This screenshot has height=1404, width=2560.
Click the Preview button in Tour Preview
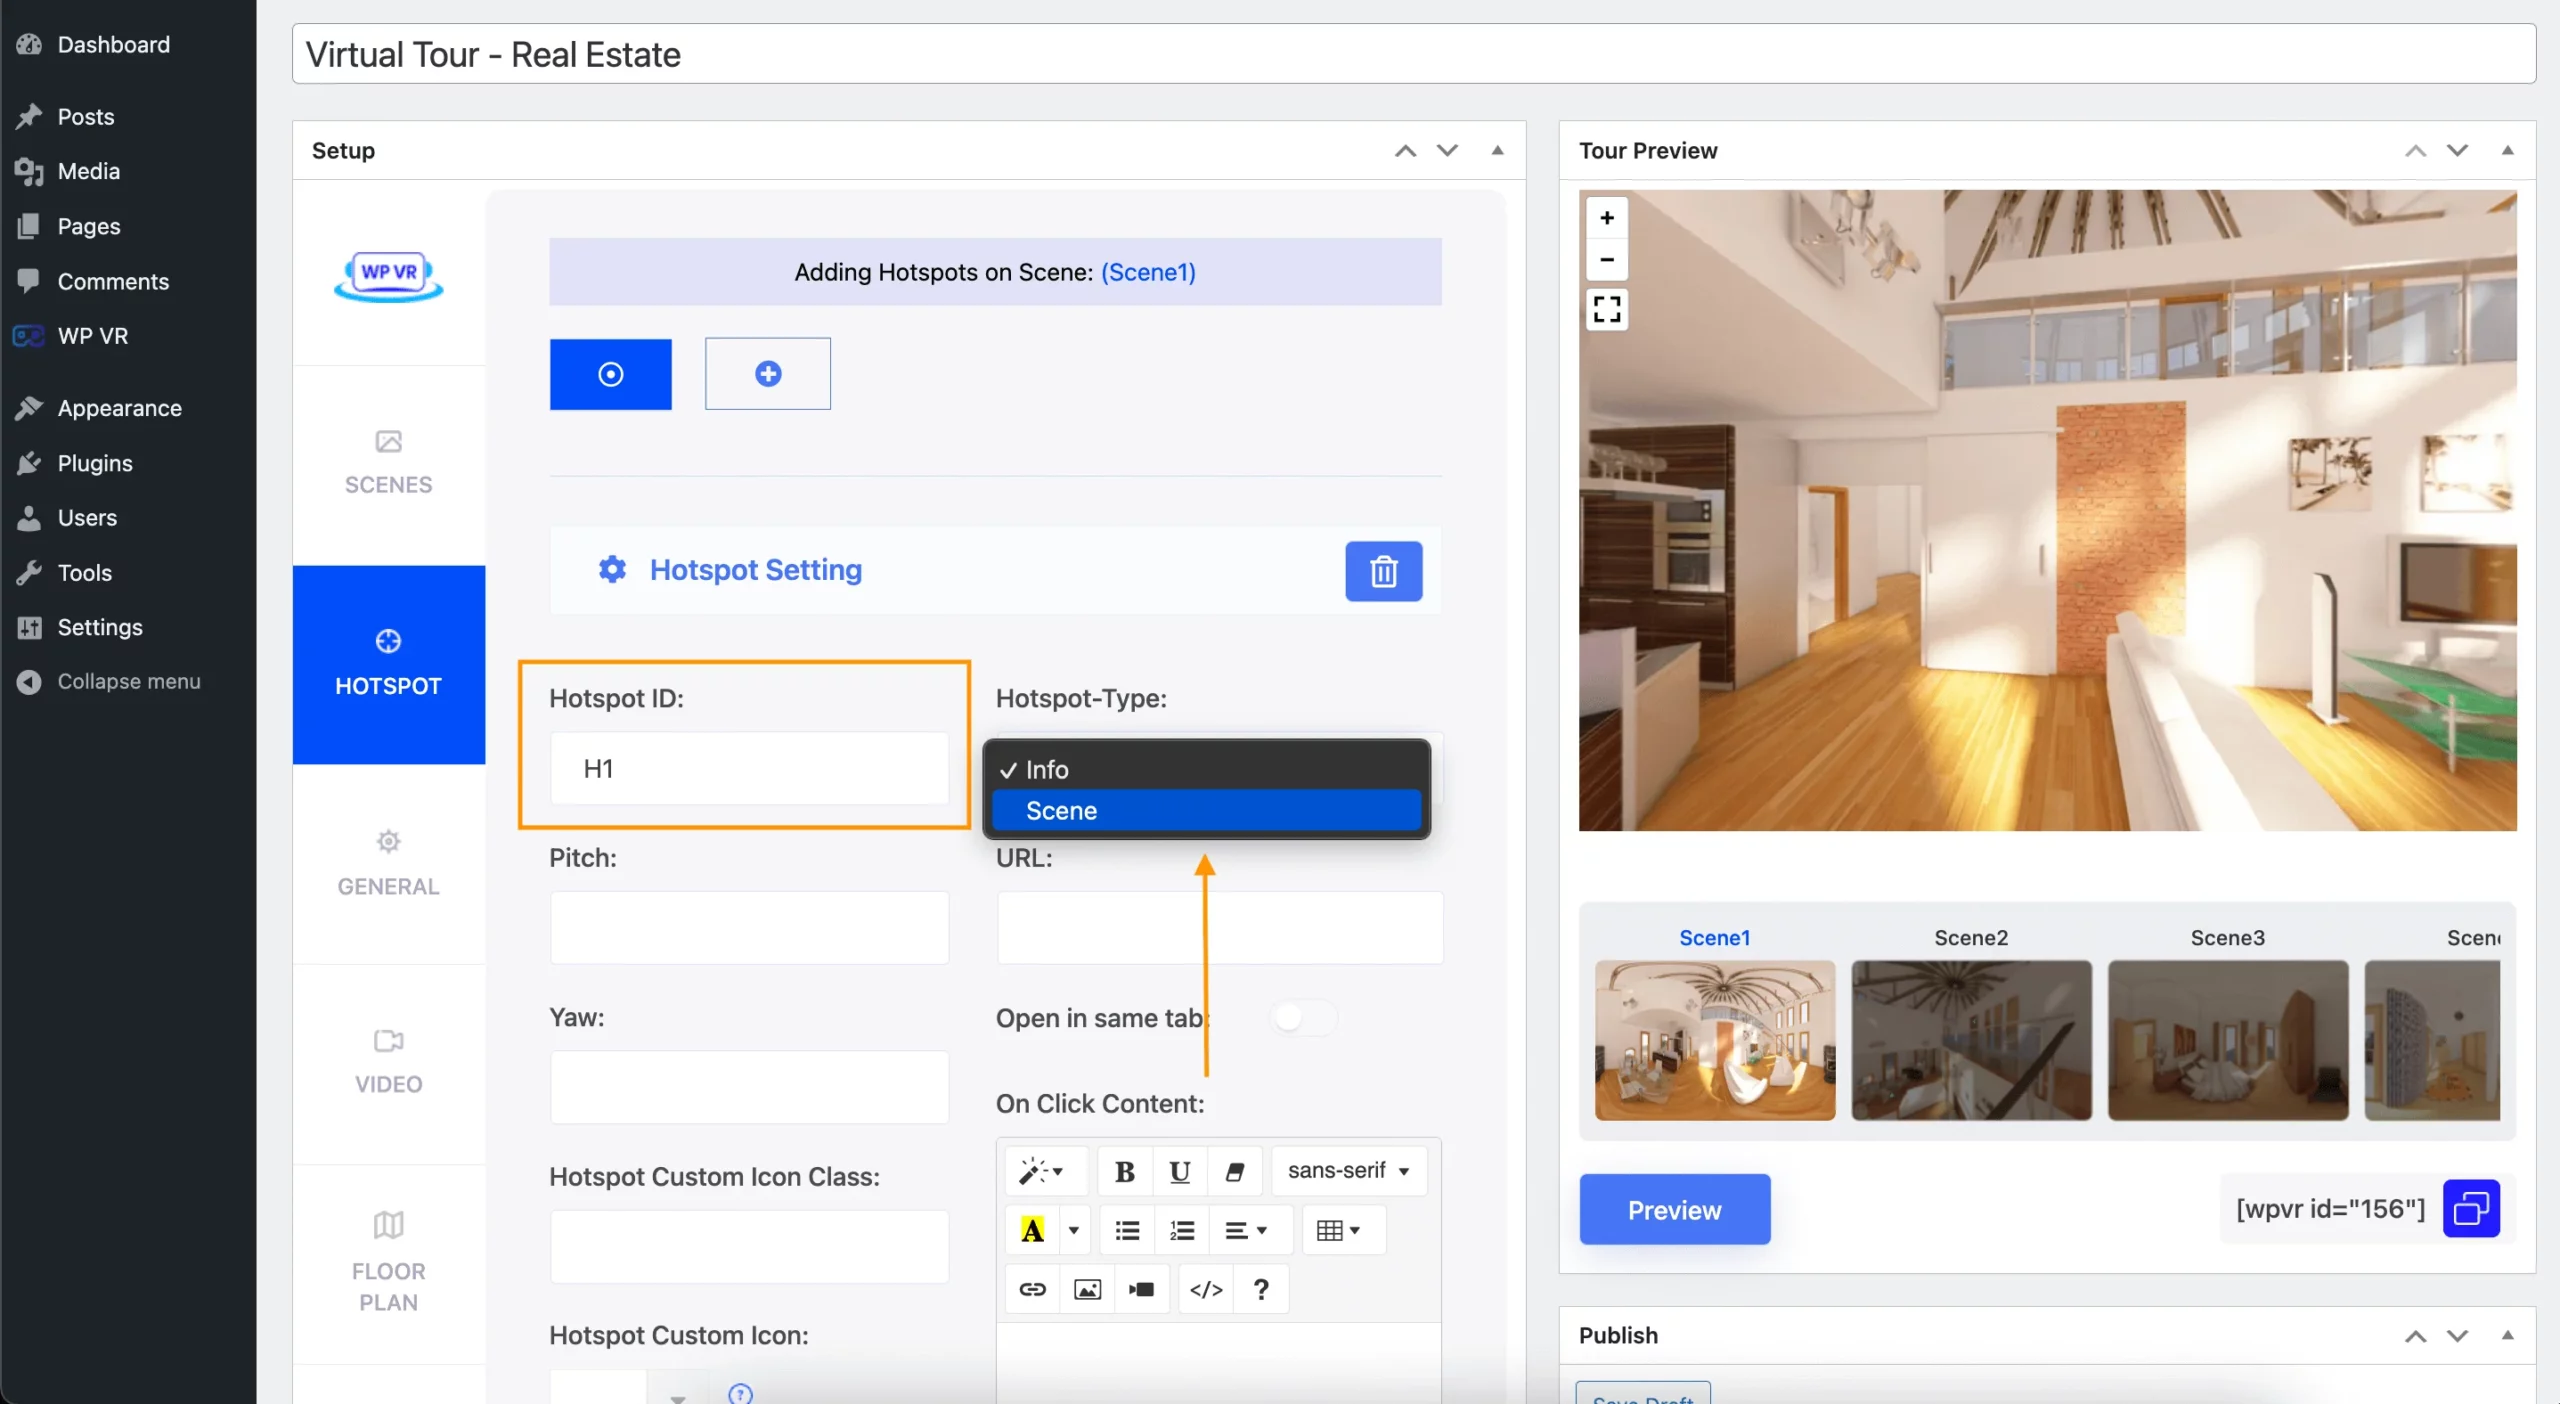[x=1673, y=1207]
